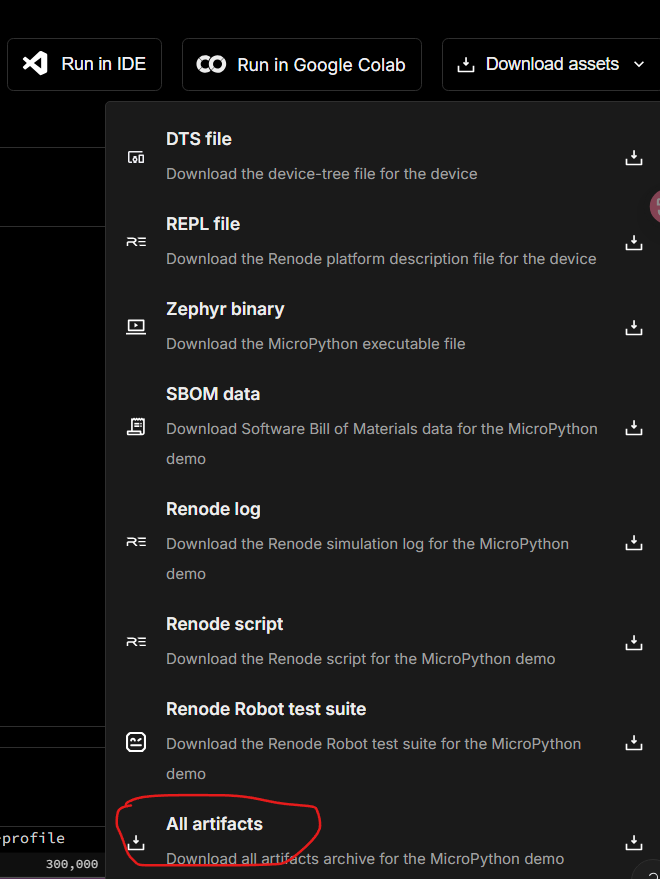Collapse the Download assets dropdown
660x879 pixels.
click(551, 64)
